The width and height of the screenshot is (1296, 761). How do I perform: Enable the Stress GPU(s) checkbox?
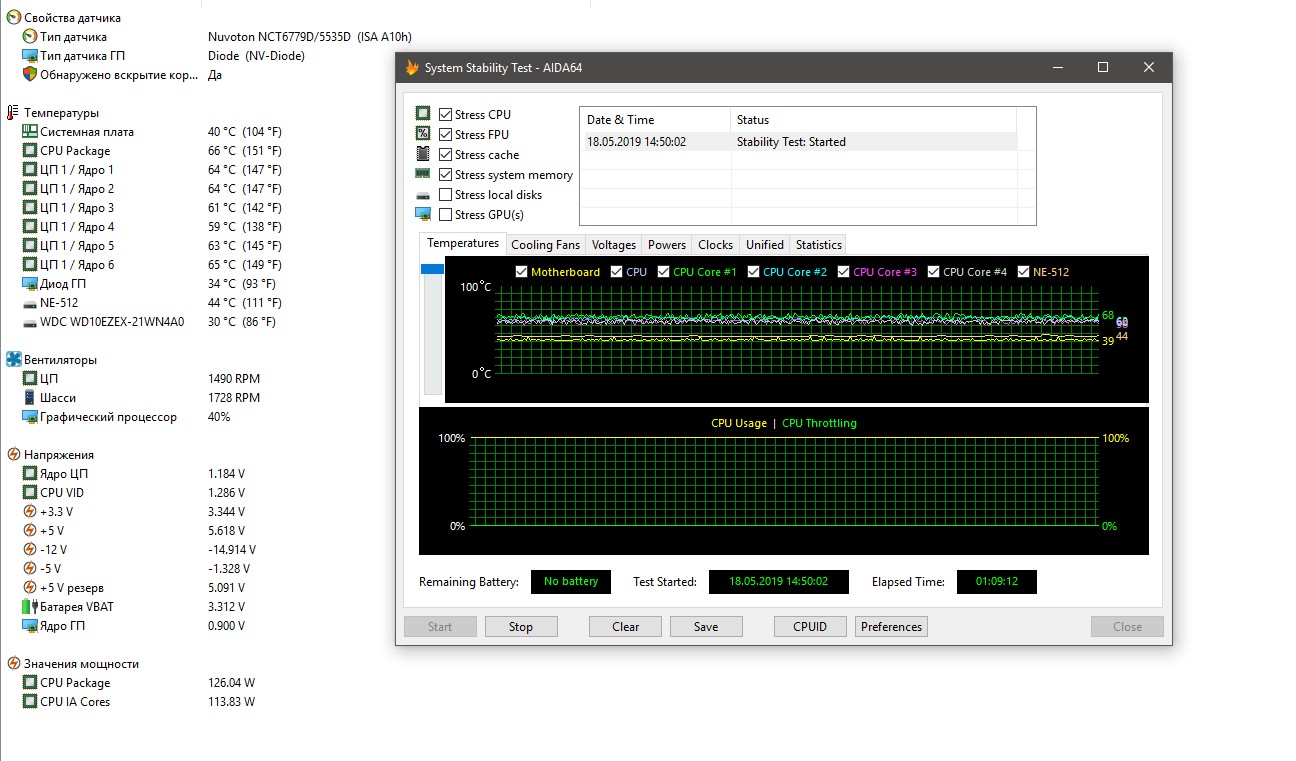click(445, 214)
